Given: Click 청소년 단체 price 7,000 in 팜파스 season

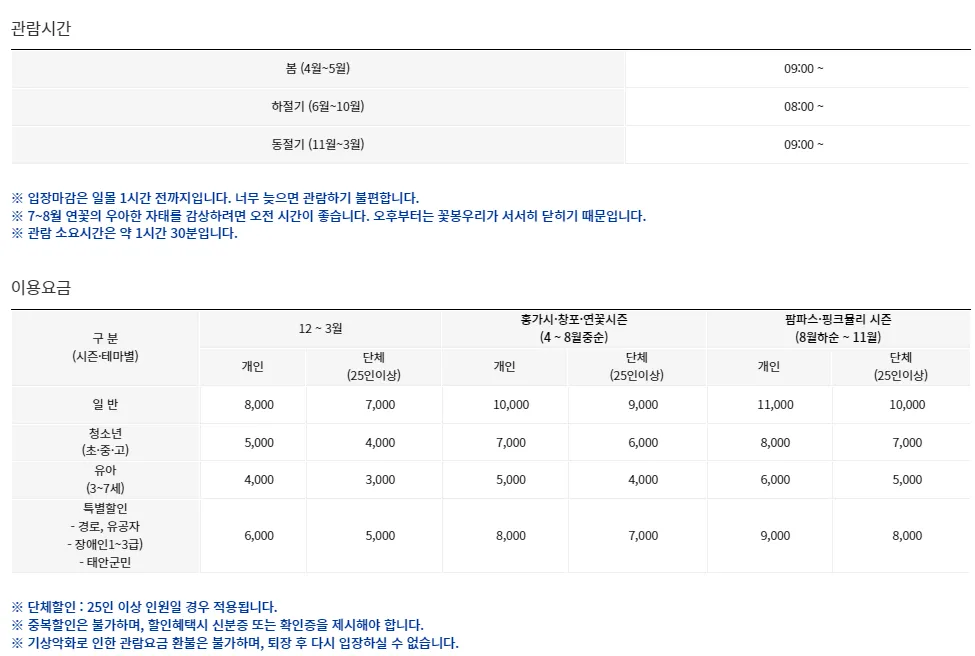Looking at the screenshot, I should pos(907,443).
